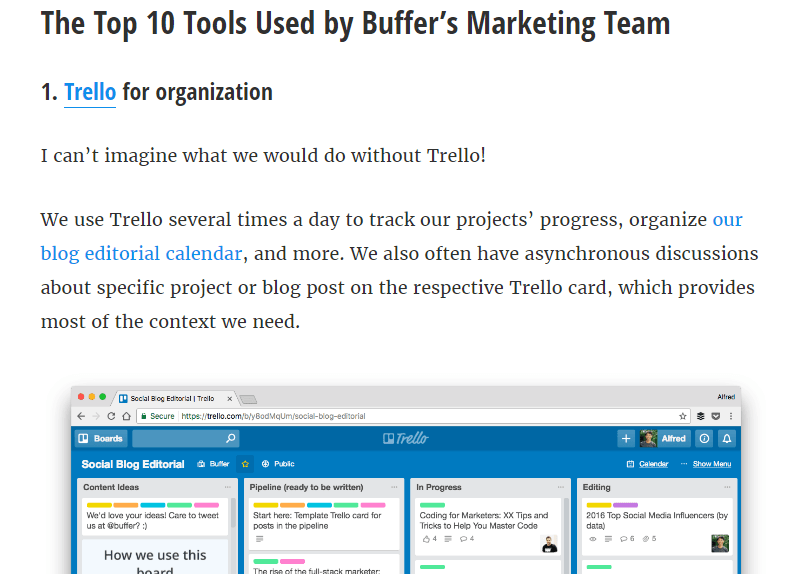This screenshot has height=574, width=785.
Task: Click the Trello search magnifier icon
Action: (x=230, y=438)
